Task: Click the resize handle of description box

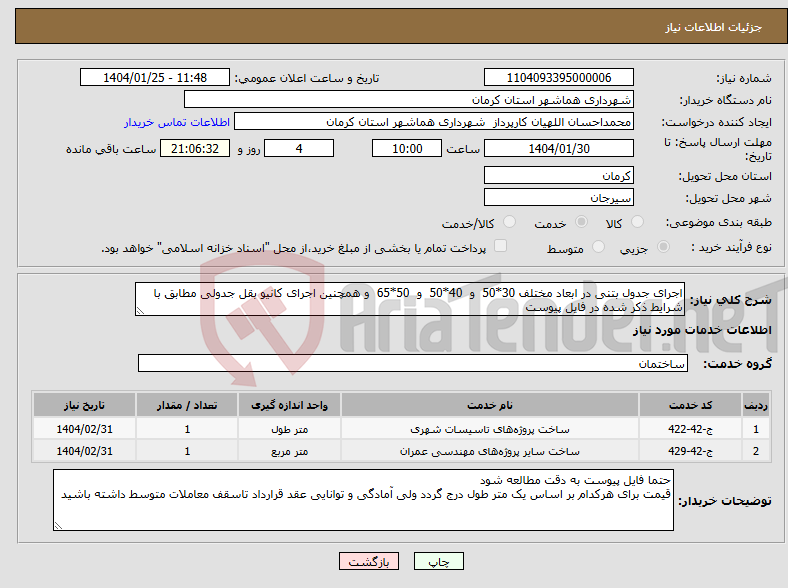Action: coord(140,311)
